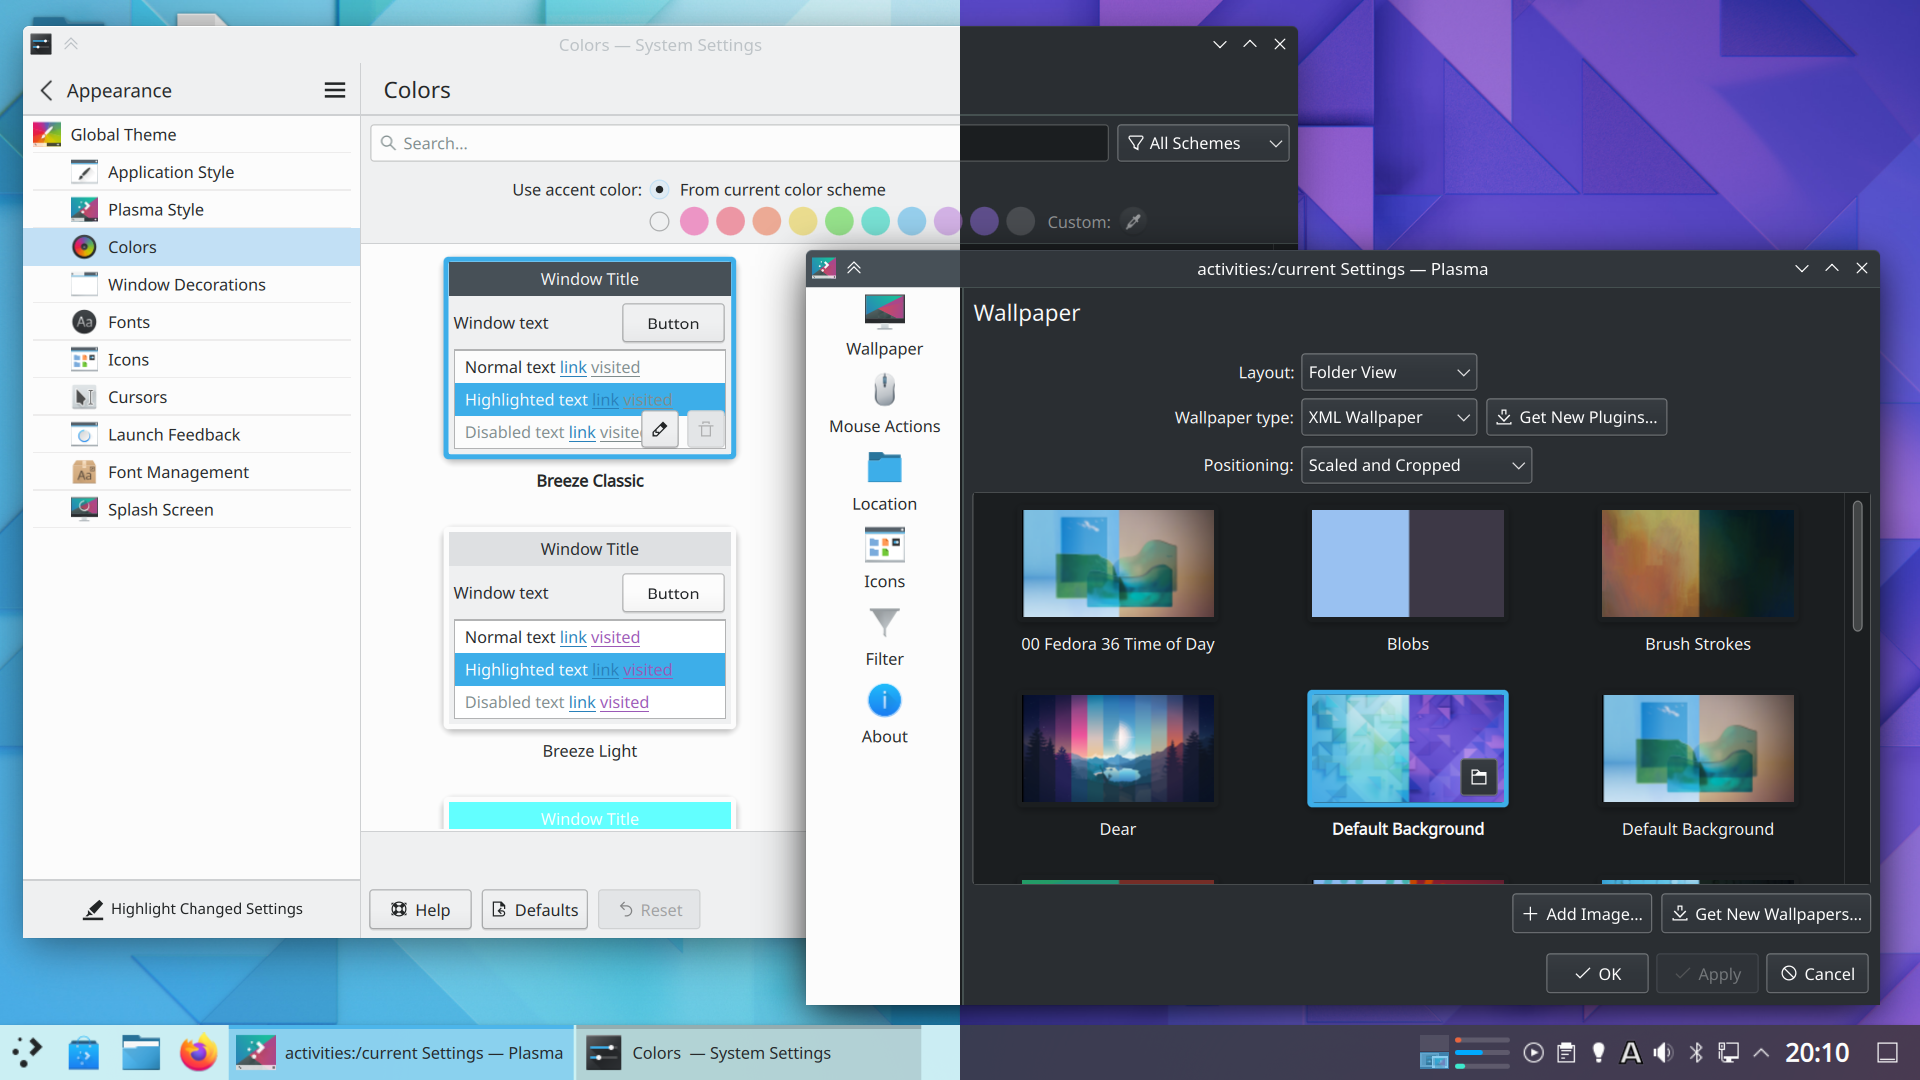
Task: Choose the green accent color swatch
Action: tap(839, 222)
